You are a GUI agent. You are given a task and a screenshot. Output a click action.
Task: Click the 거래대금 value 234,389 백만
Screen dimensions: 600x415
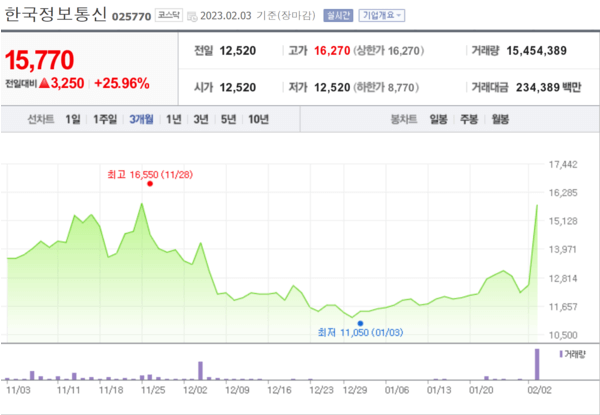548,88
